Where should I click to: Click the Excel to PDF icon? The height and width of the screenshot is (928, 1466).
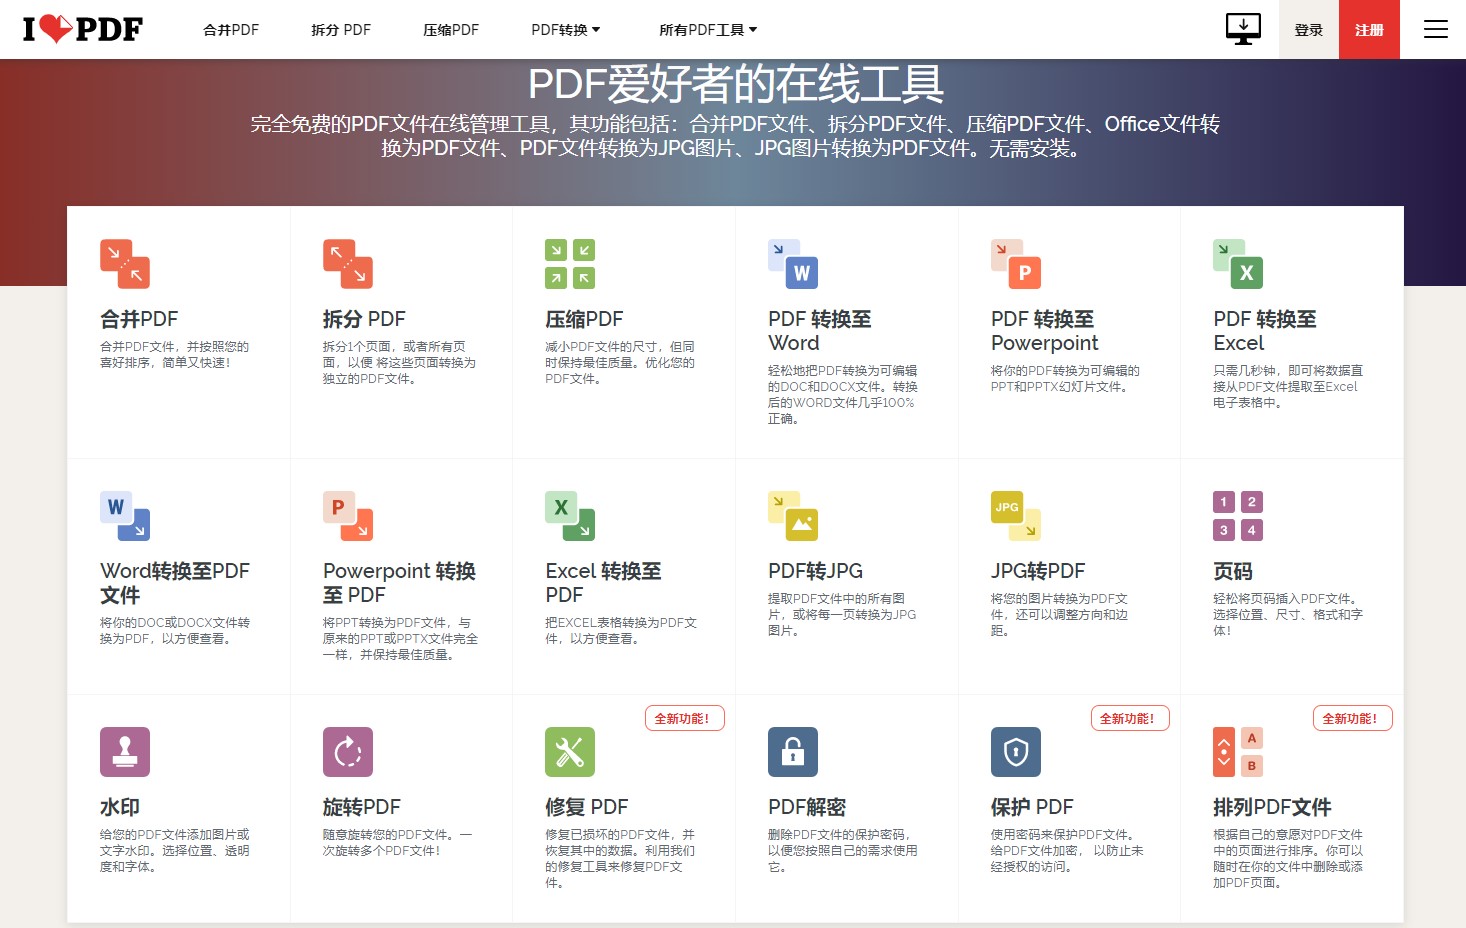[570, 516]
